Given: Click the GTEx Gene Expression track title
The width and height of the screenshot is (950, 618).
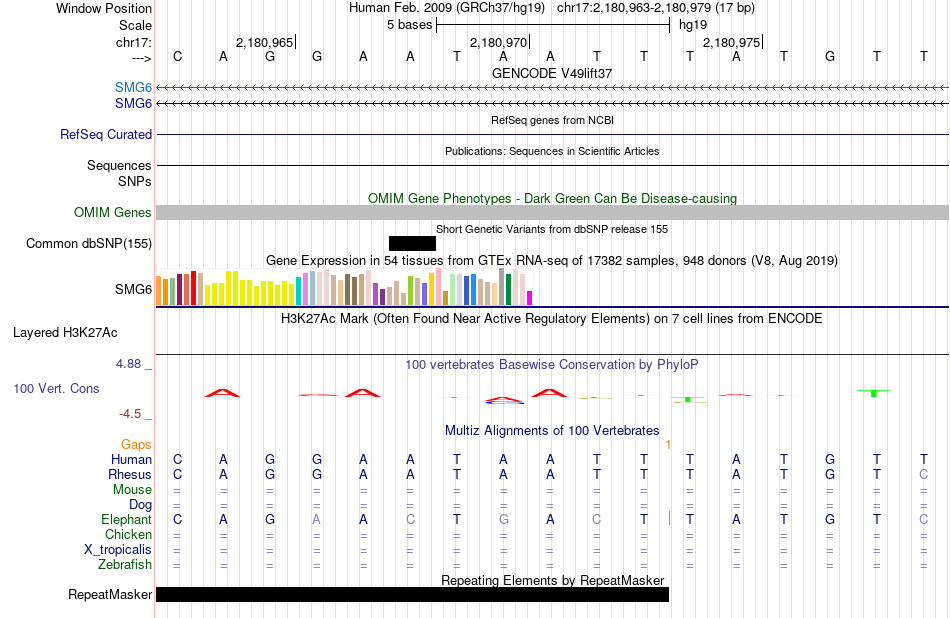Looking at the screenshot, I should click(x=552, y=261).
